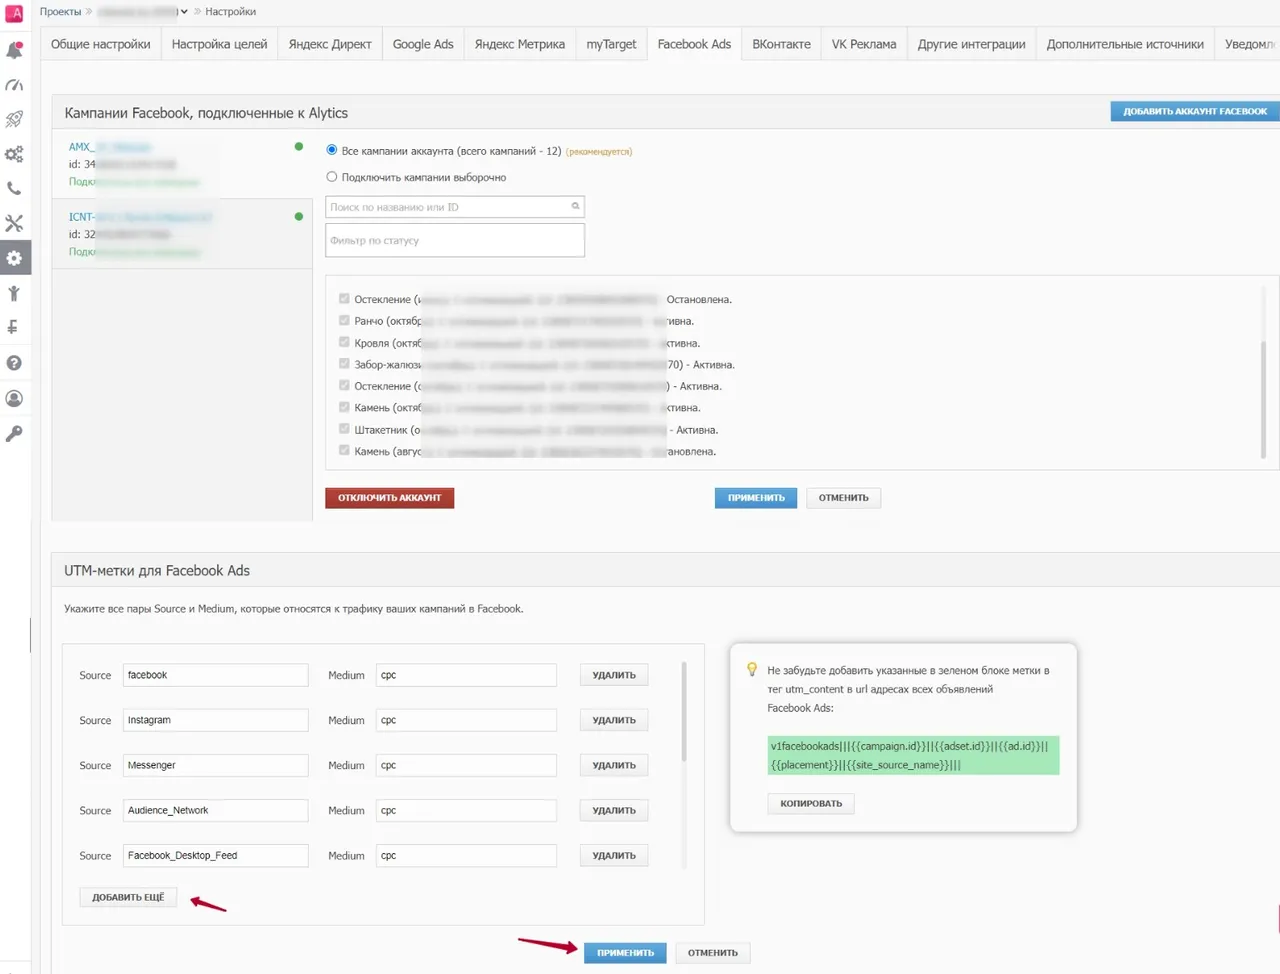This screenshot has width=1280, height=974.
Task: Click the rocket icon in the sidebar
Action: (14, 119)
